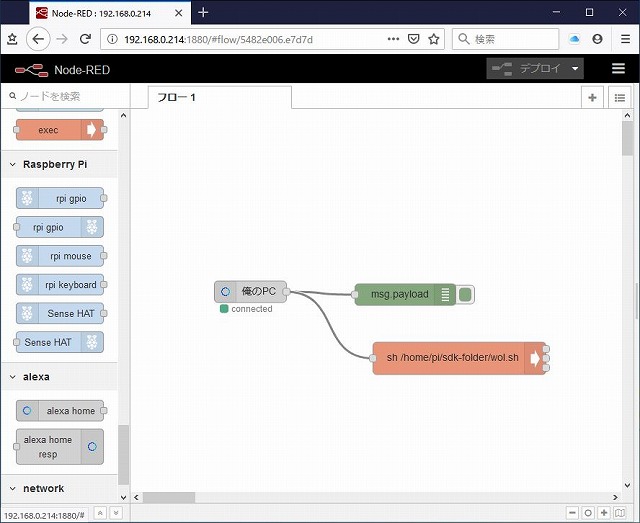The height and width of the screenshot is (523, 640).
Task: Zoom in the canvas
Action: pyautogui.click(x=604, y=513)
